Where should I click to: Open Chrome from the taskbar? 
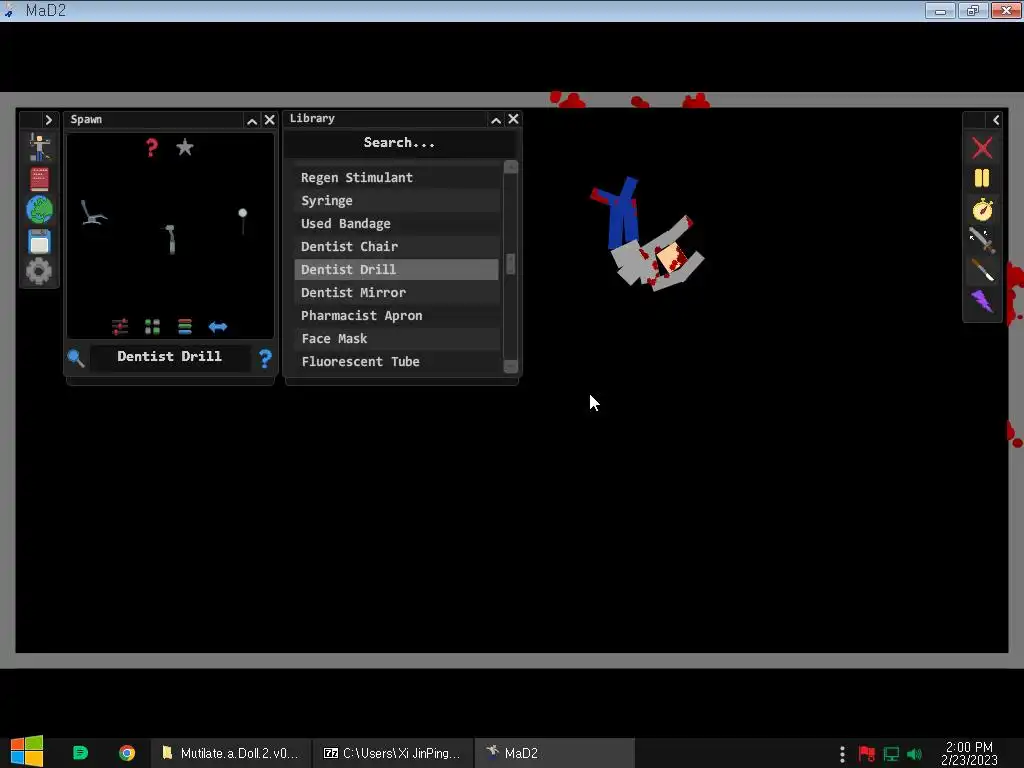point(127,753)
